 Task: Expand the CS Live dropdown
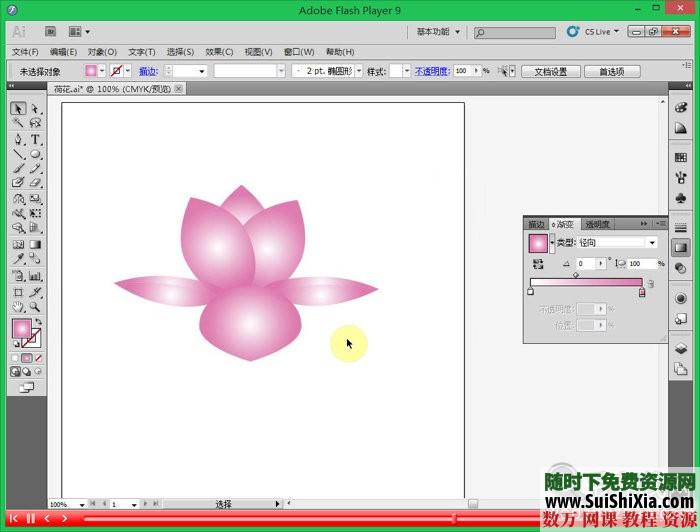click(617, 32)
